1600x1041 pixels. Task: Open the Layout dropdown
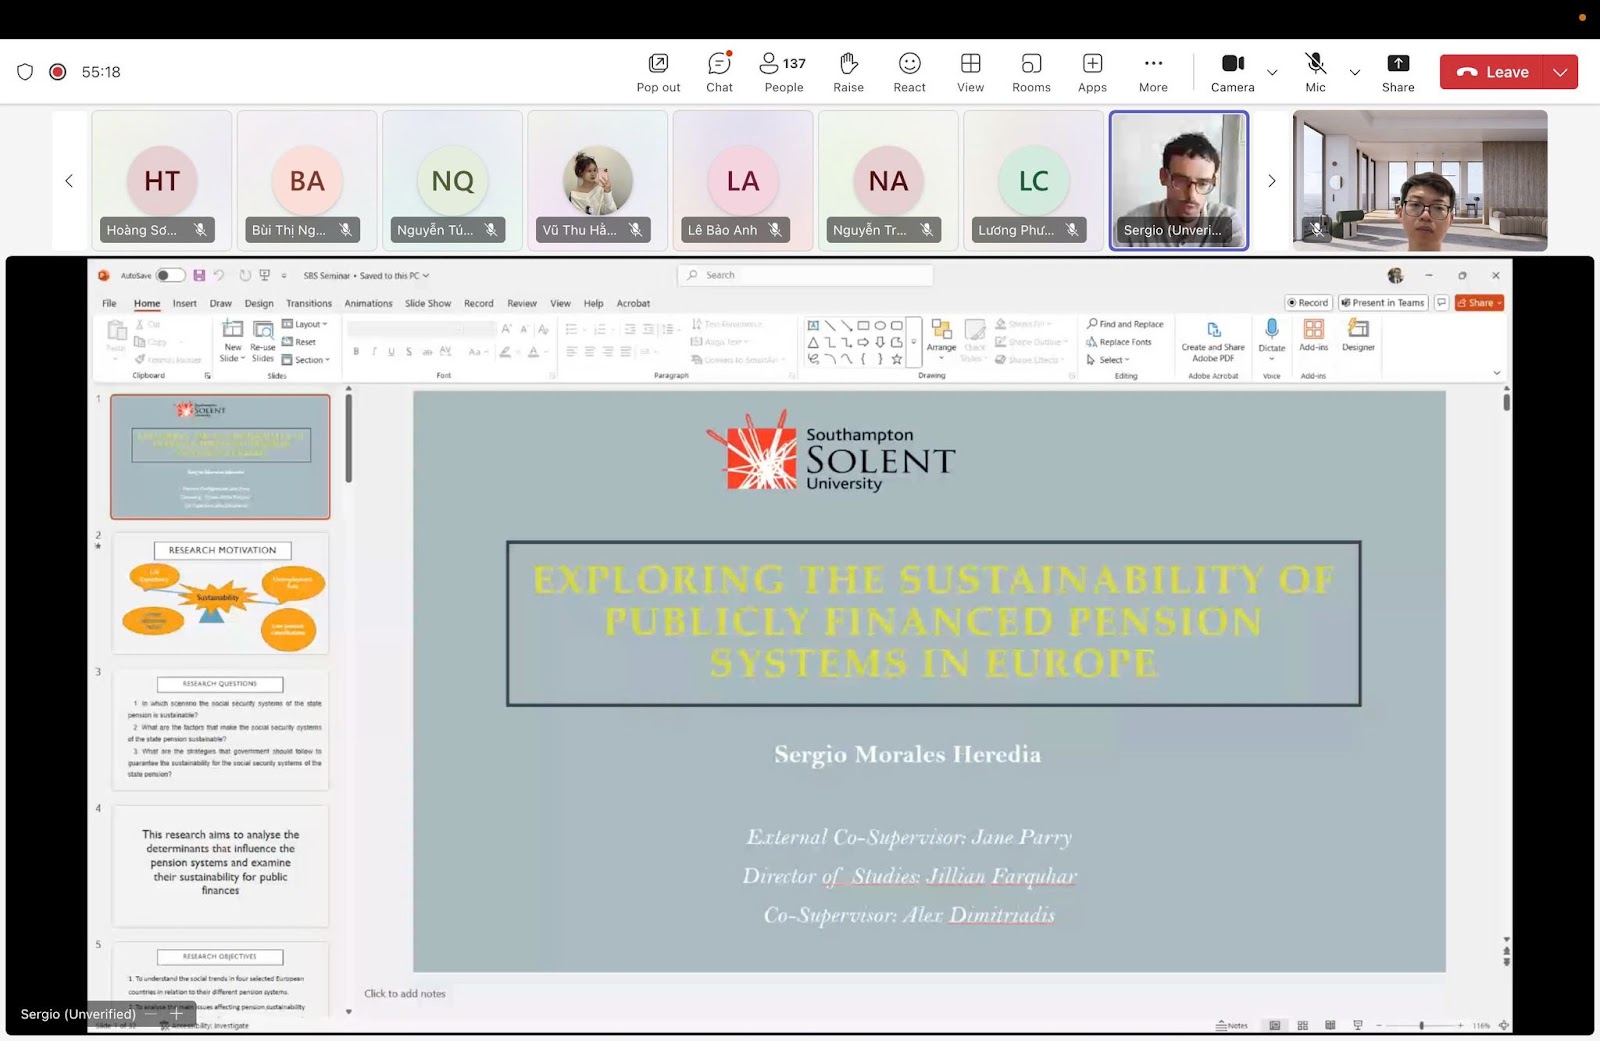coord(305,324)
